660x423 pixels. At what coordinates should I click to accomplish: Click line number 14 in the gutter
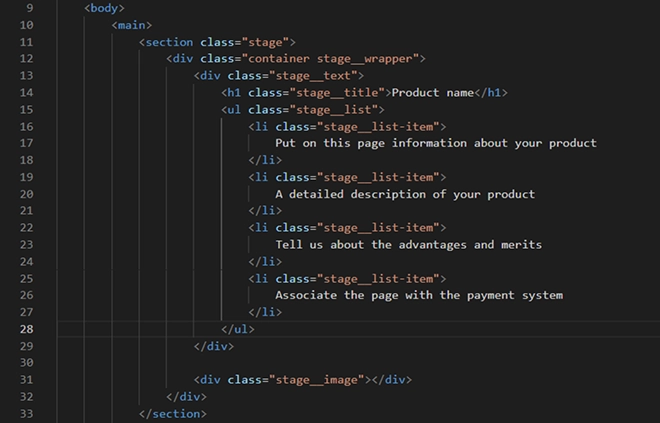(x=27, y=93)
